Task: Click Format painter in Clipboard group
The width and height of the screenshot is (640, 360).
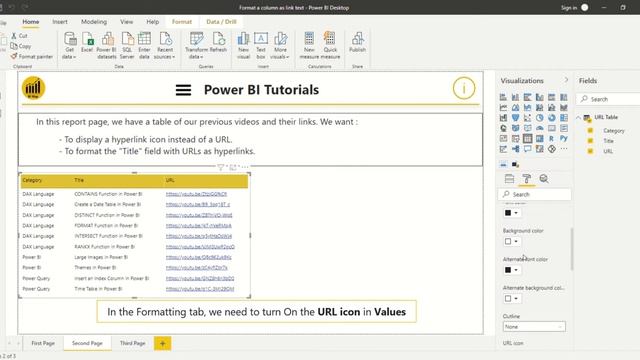Action: (x=32, y=56)
